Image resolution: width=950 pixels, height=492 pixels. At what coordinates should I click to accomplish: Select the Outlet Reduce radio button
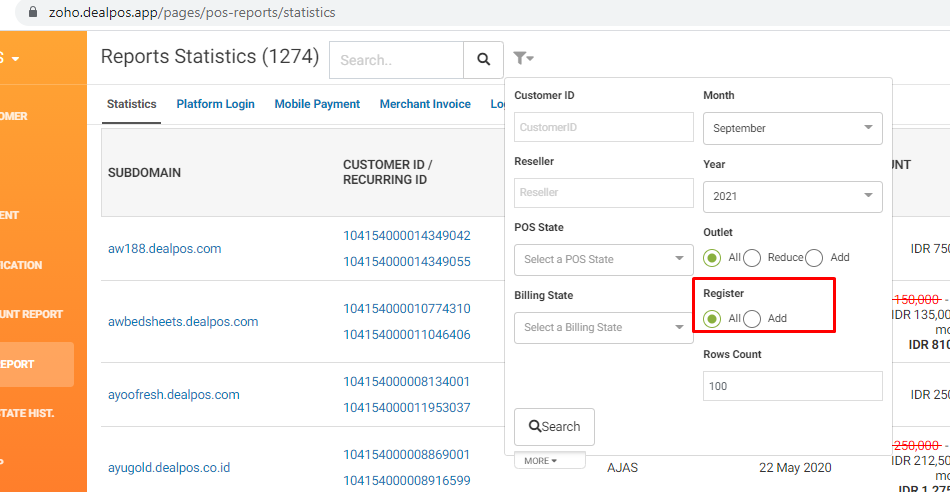[753, 258]
